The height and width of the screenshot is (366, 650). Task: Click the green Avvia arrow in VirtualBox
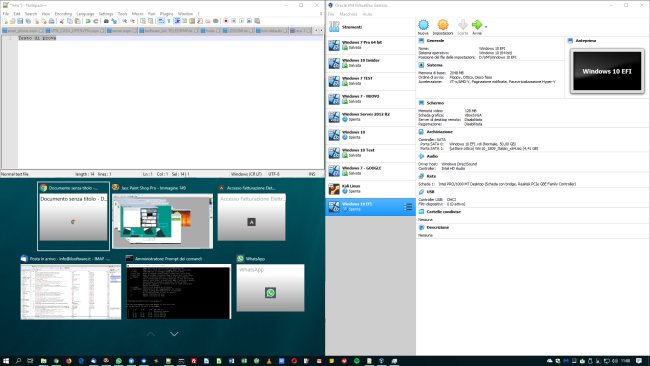pos(477,27)
